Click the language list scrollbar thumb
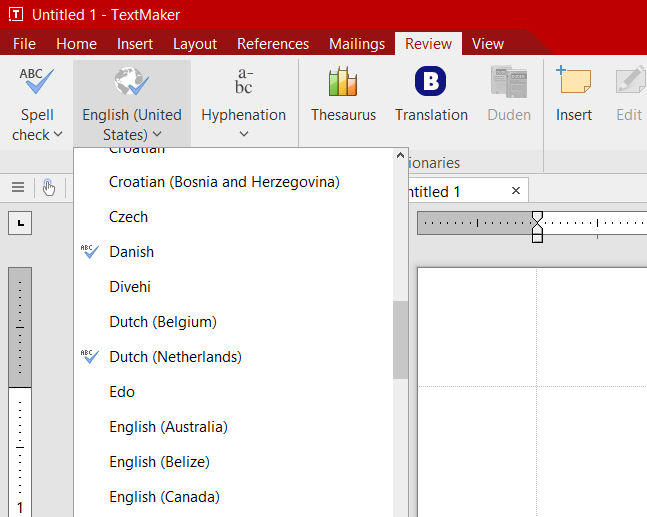This screenshot has height=517, width=647. click(x=400, y=340)
